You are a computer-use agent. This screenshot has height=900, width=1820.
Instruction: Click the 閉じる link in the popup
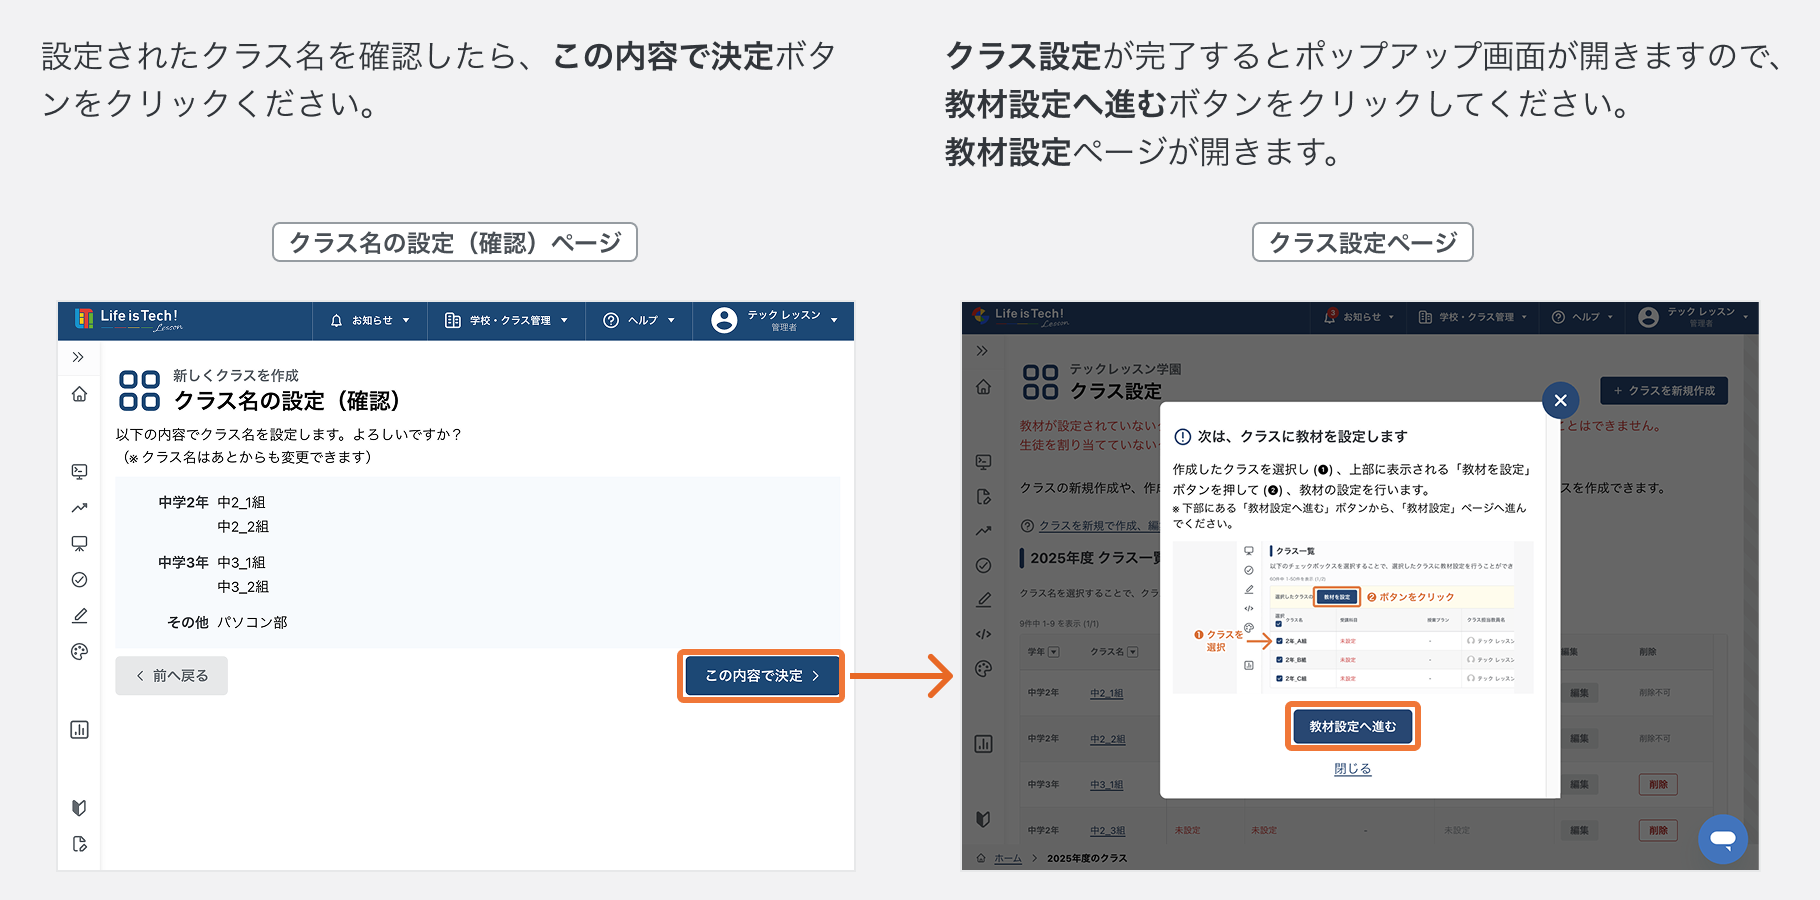tap(1352, 769)
